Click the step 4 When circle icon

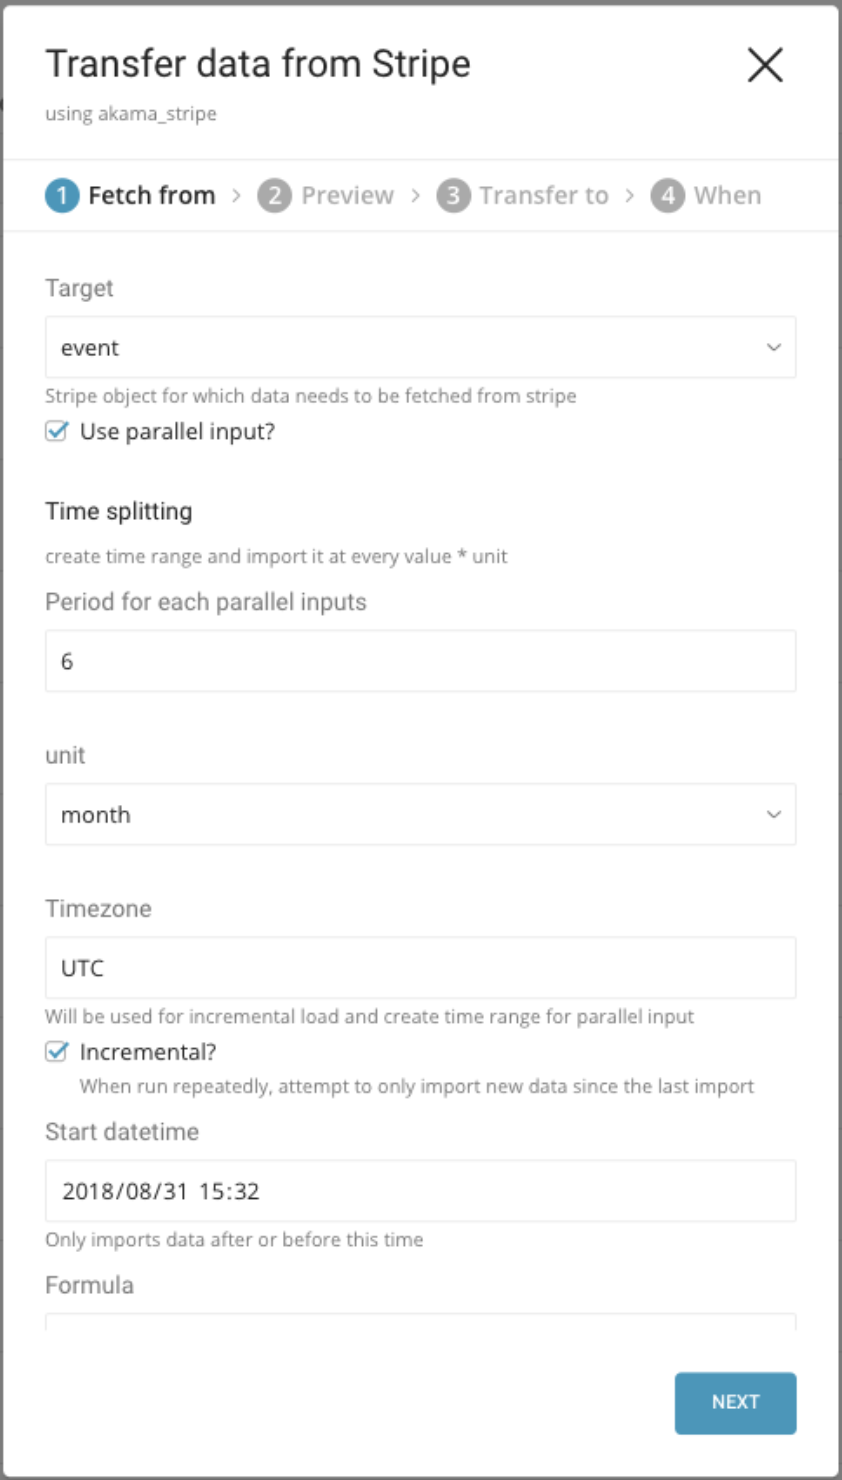pyautogui.click(x=667, y=195)
